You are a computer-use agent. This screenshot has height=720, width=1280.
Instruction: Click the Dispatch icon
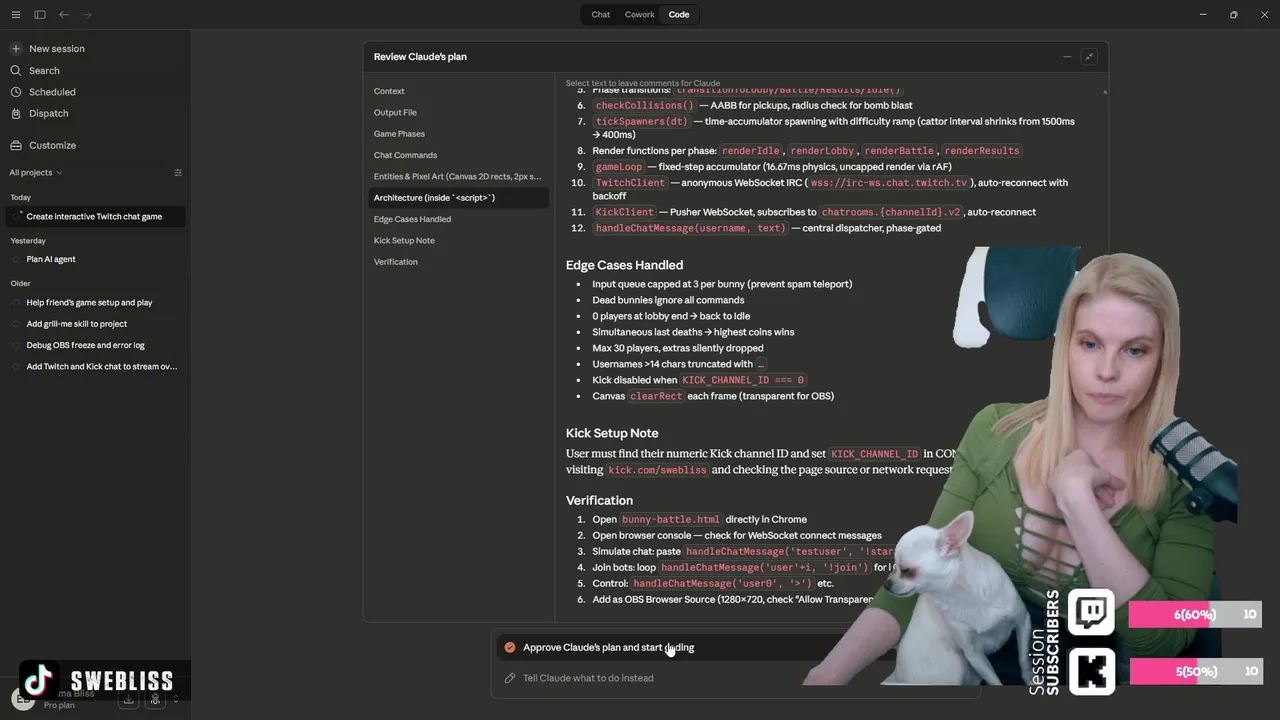click(16, 113)
